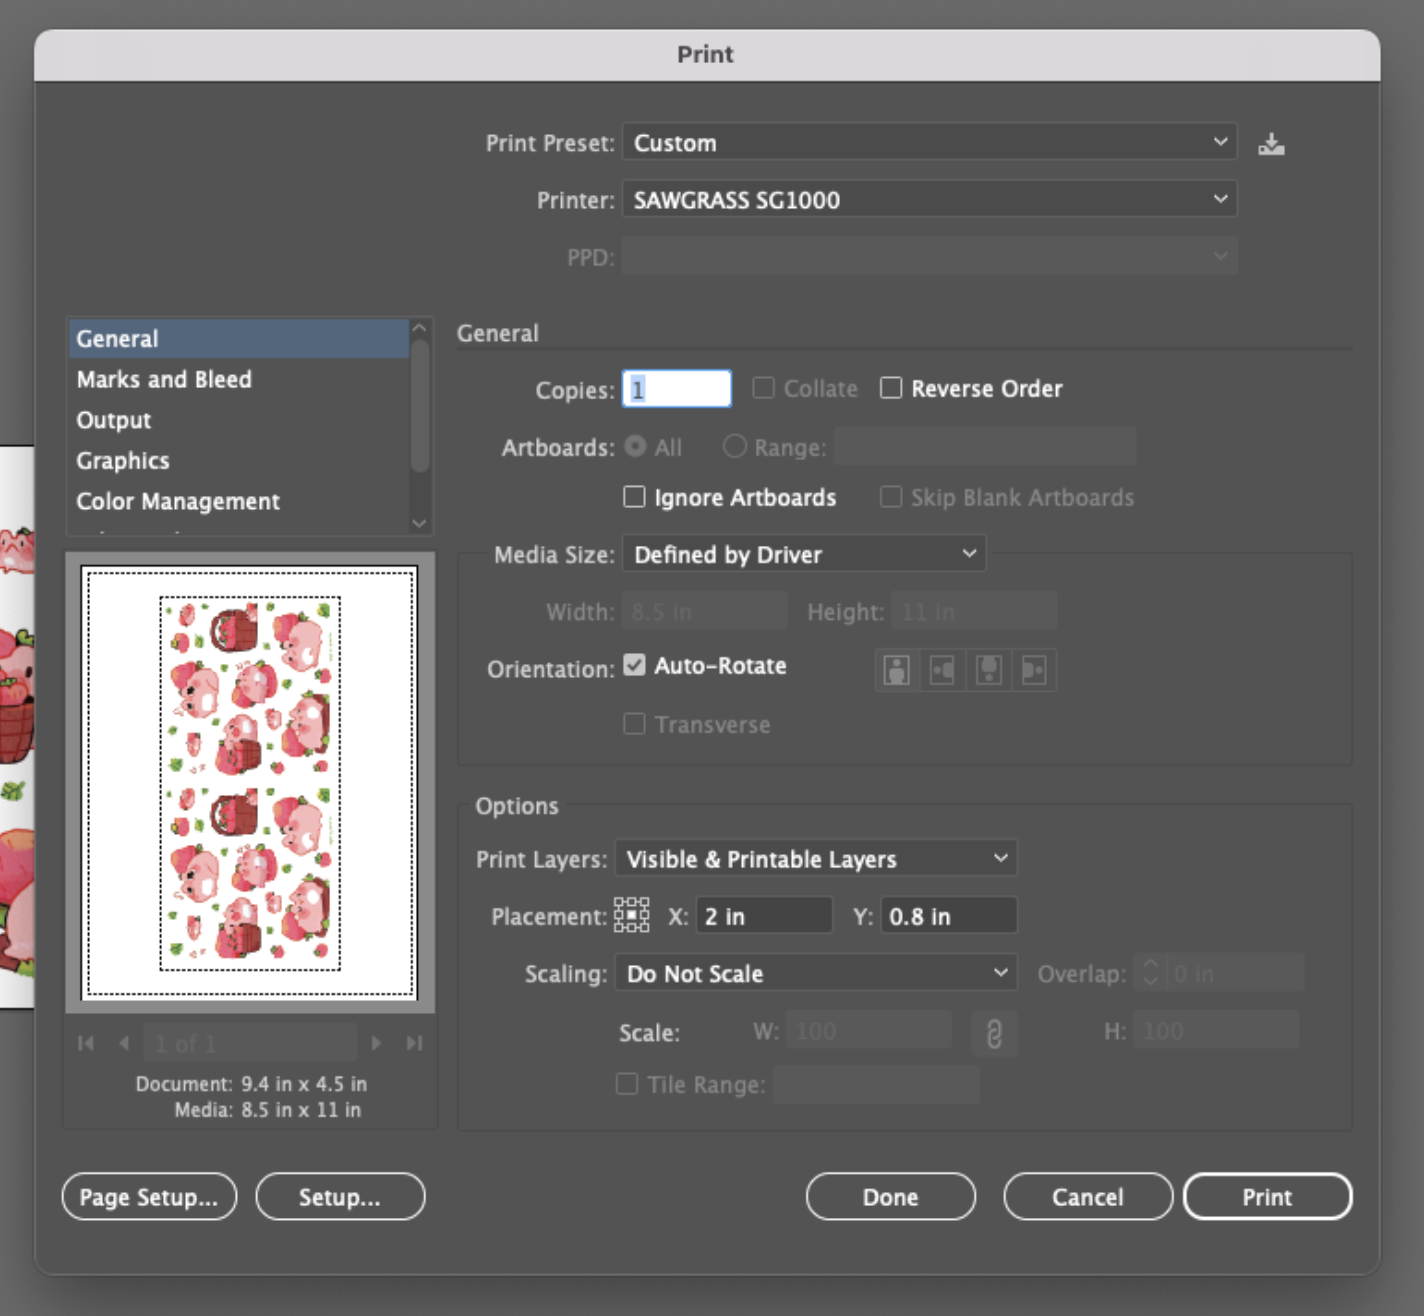
Task: Click the scale H field
Action: (1216, 1030)
